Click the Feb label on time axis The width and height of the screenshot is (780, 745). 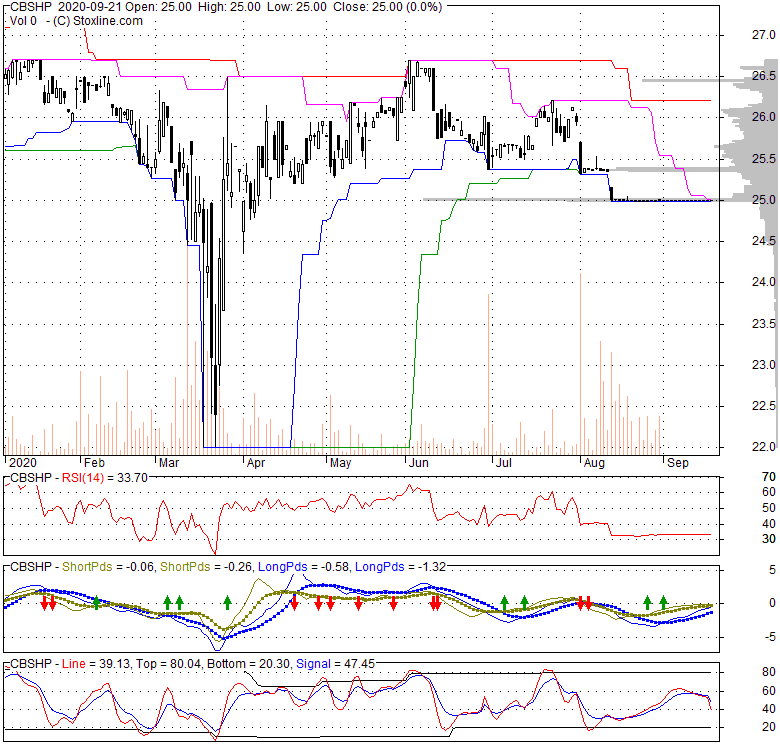[x=94, y=463]
